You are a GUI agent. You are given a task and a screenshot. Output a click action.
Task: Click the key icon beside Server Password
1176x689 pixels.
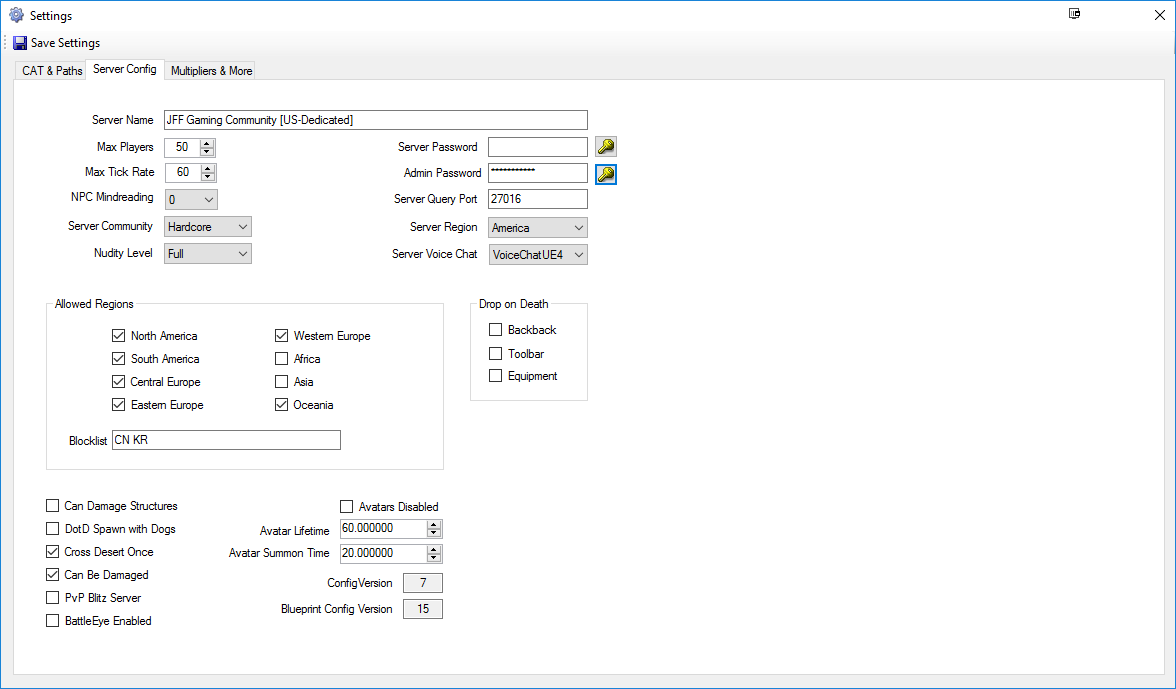[x=605, y=147]
